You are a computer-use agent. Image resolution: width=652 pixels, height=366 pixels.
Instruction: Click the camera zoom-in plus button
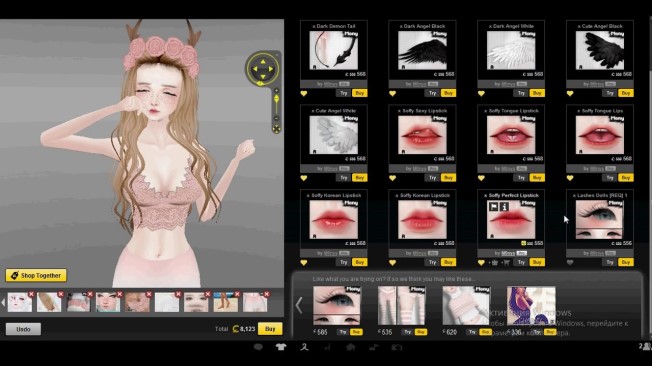277,91
